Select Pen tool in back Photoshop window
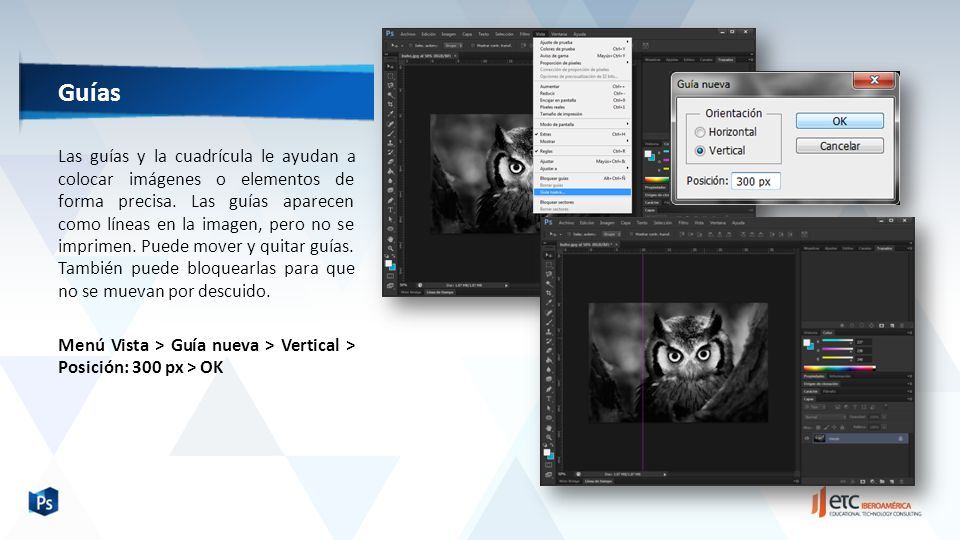Viewport: 960px width, 540px height. click(x=391, y=201)
